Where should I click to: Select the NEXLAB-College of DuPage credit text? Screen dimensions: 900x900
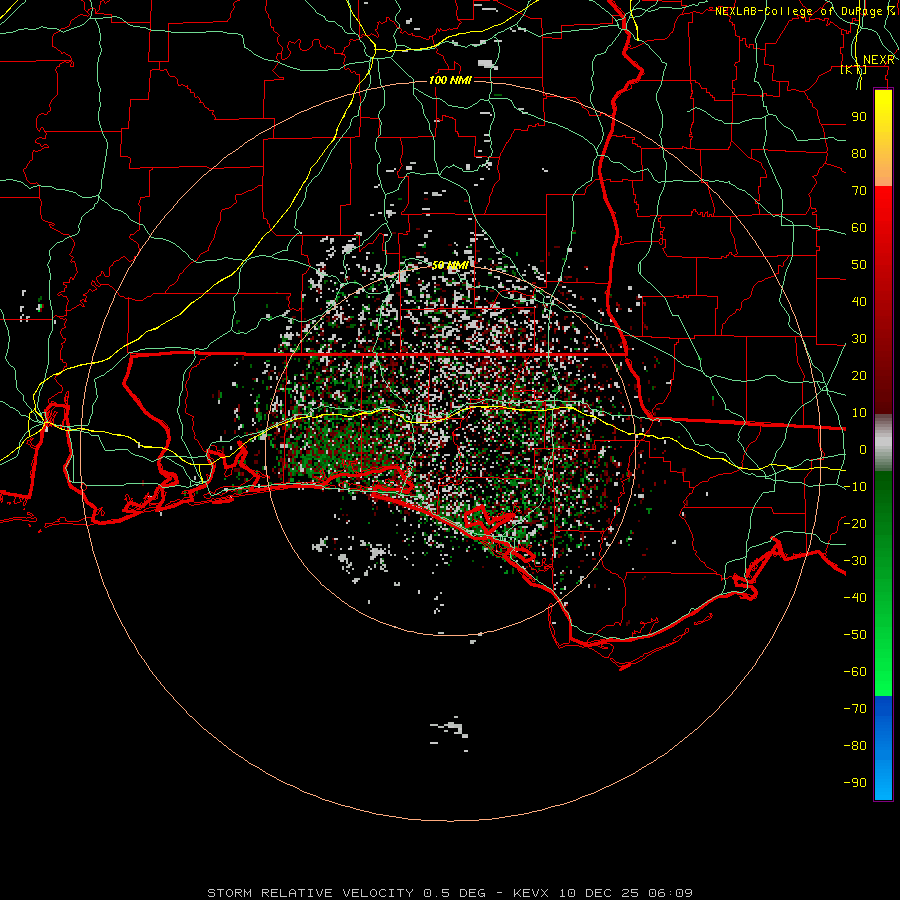point(798,11)
